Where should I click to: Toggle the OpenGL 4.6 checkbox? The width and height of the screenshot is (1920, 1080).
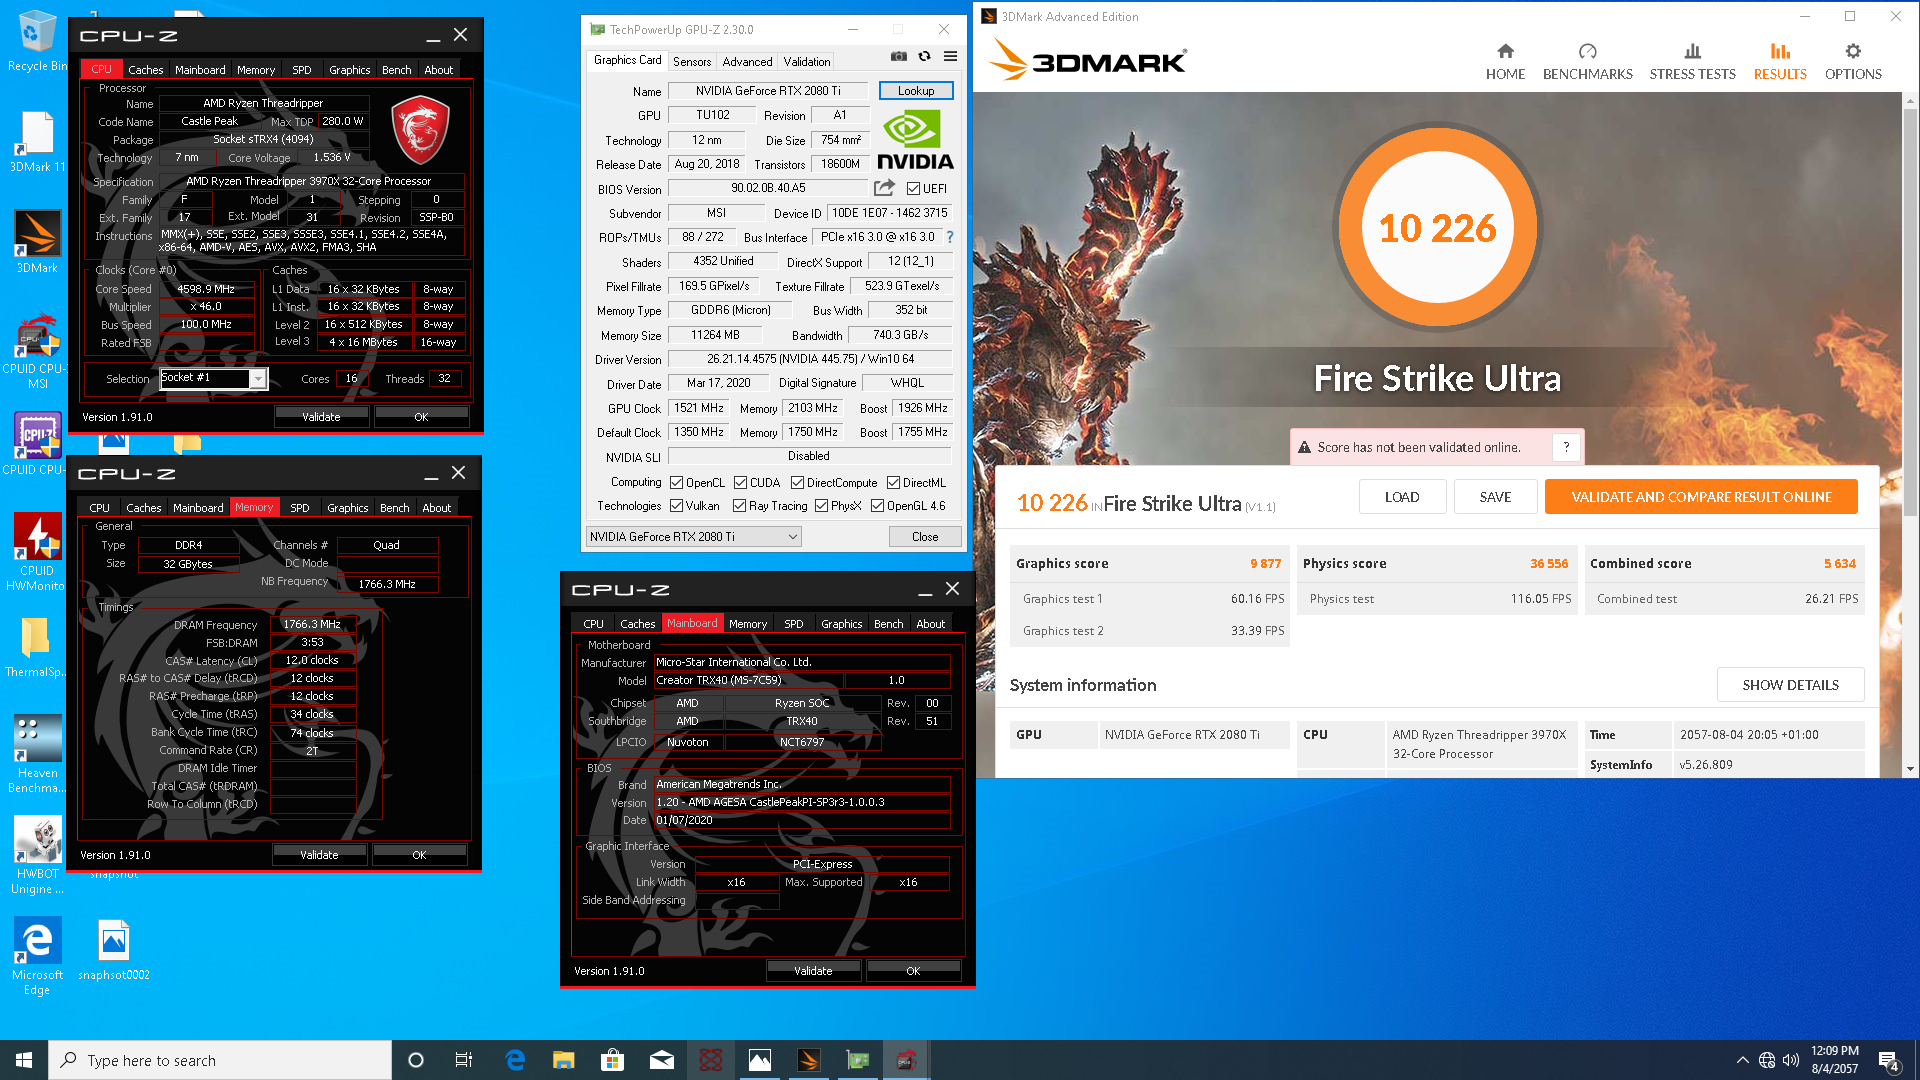(x=878, y=506)
